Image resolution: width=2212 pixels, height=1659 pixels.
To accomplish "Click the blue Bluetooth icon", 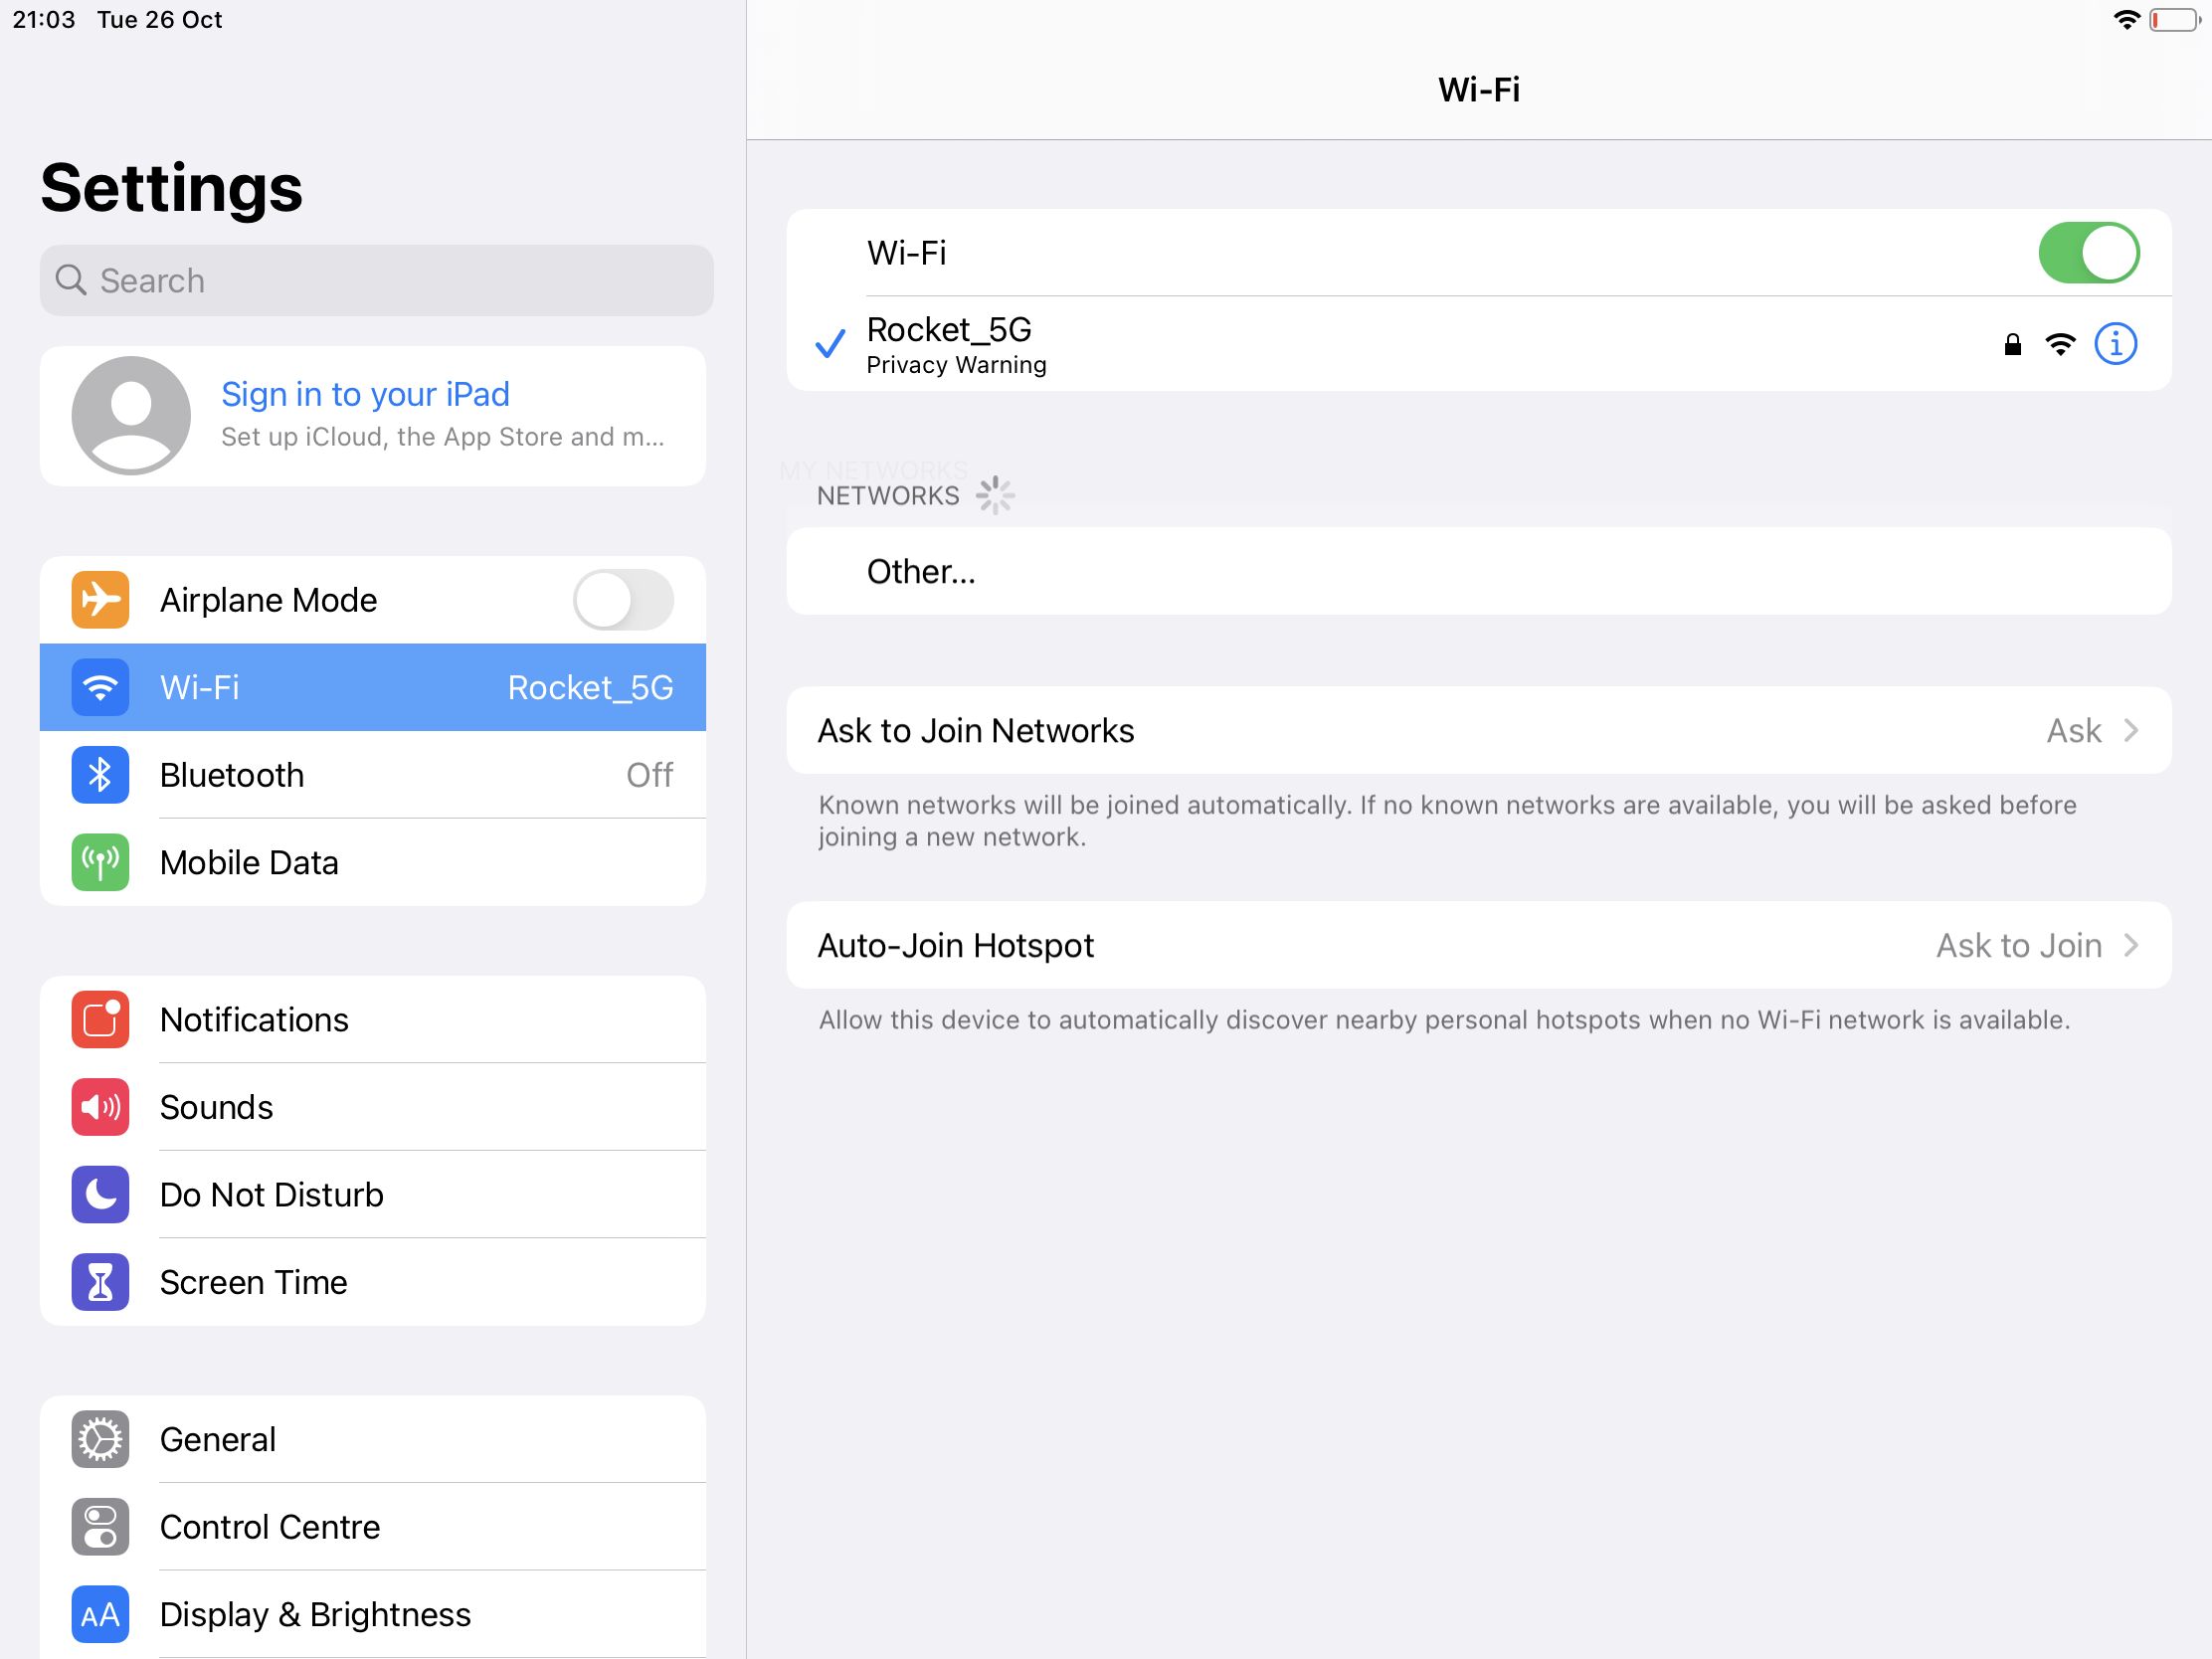I will tap(100, 775).
